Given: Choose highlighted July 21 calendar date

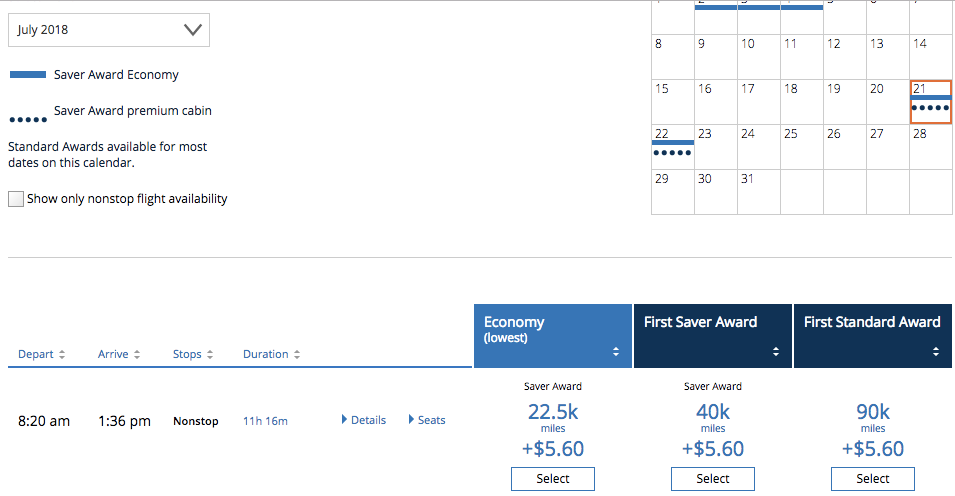Looking at the screenshot, I should pyautogui.click(x=930, y=102).
